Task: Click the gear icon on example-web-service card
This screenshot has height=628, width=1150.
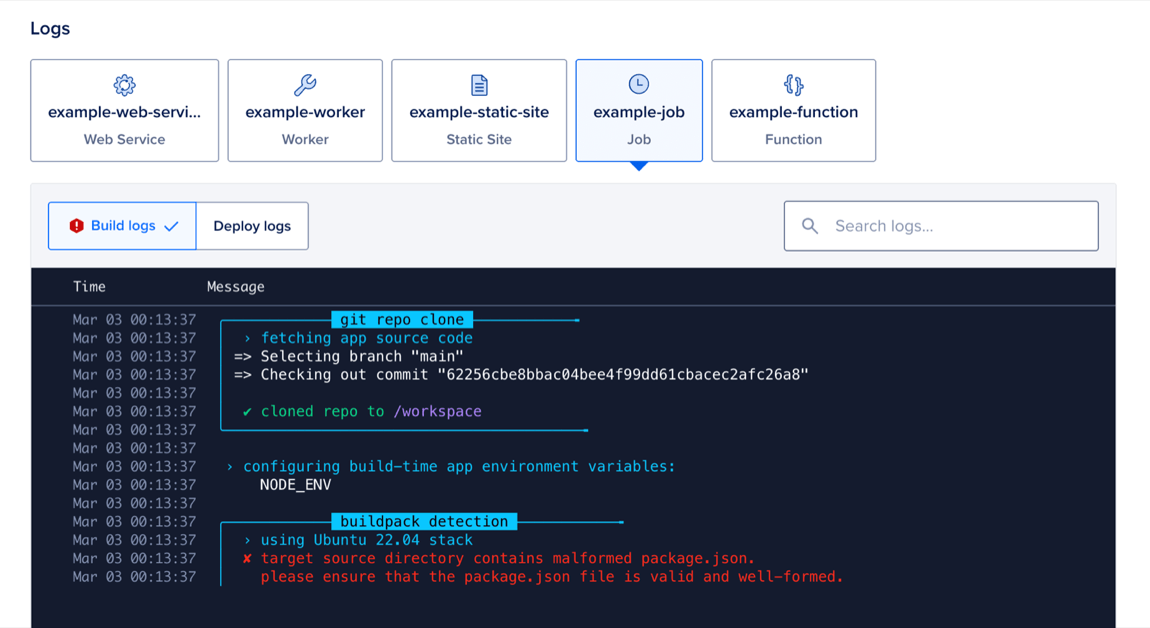Action: [124, 85]
